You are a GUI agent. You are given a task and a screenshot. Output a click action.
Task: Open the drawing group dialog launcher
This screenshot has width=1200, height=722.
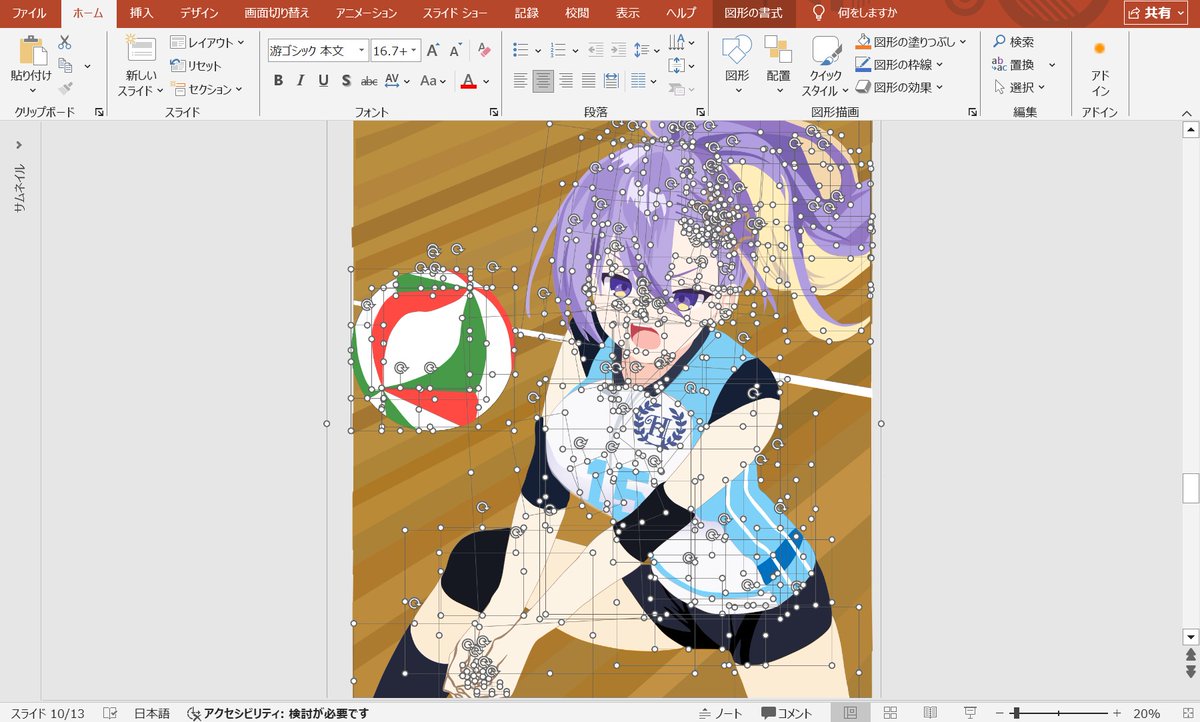point(972,113)
